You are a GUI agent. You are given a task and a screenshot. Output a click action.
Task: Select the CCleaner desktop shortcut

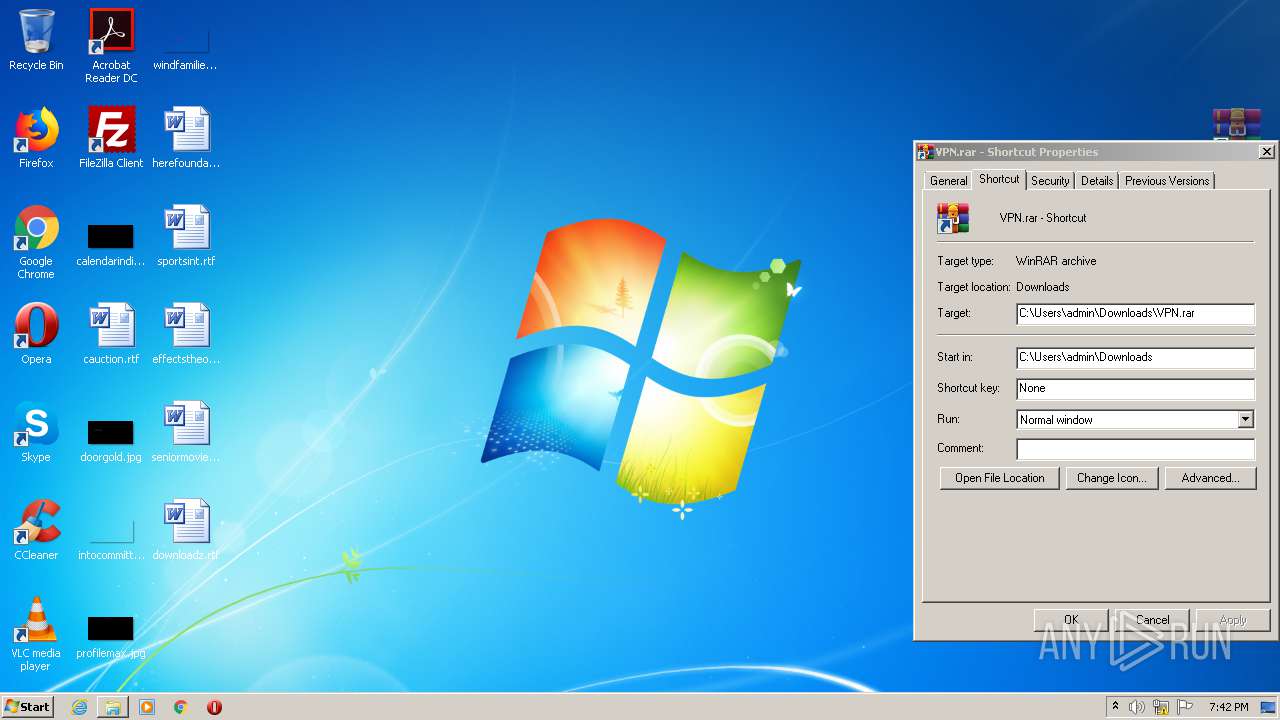coord(36,530)
